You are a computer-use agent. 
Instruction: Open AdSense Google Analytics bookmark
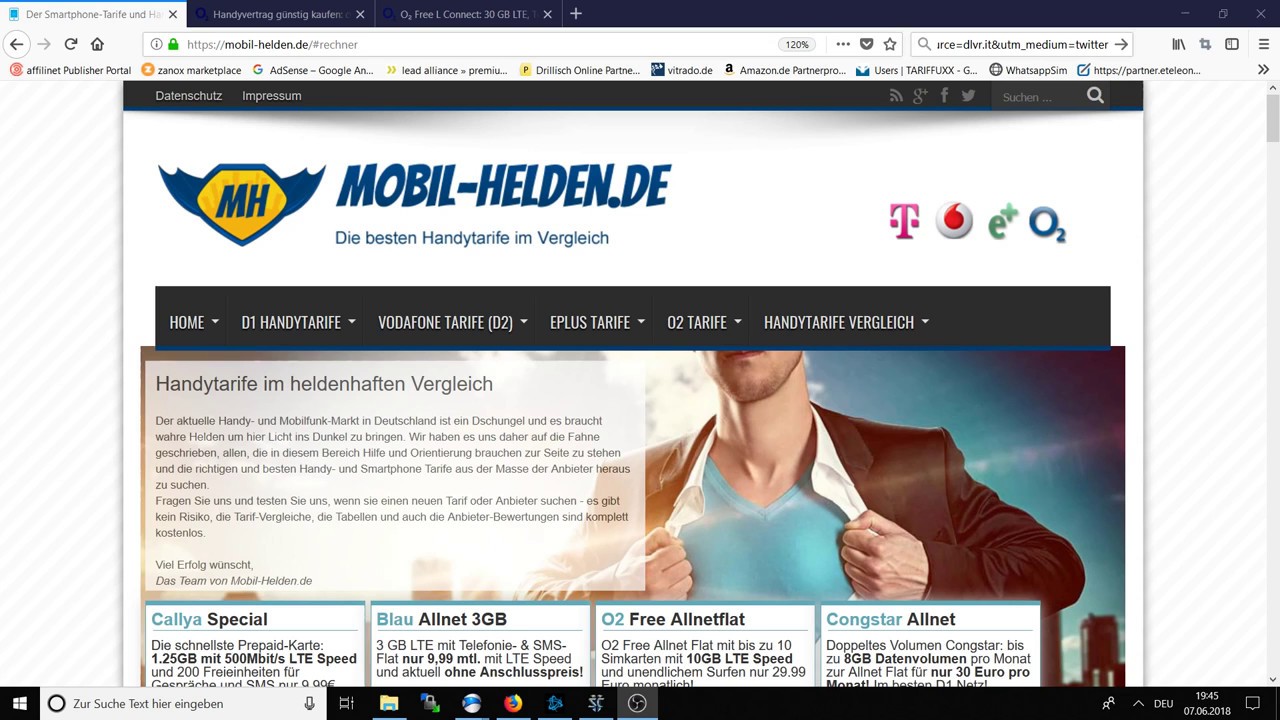(x=313, y=70)
